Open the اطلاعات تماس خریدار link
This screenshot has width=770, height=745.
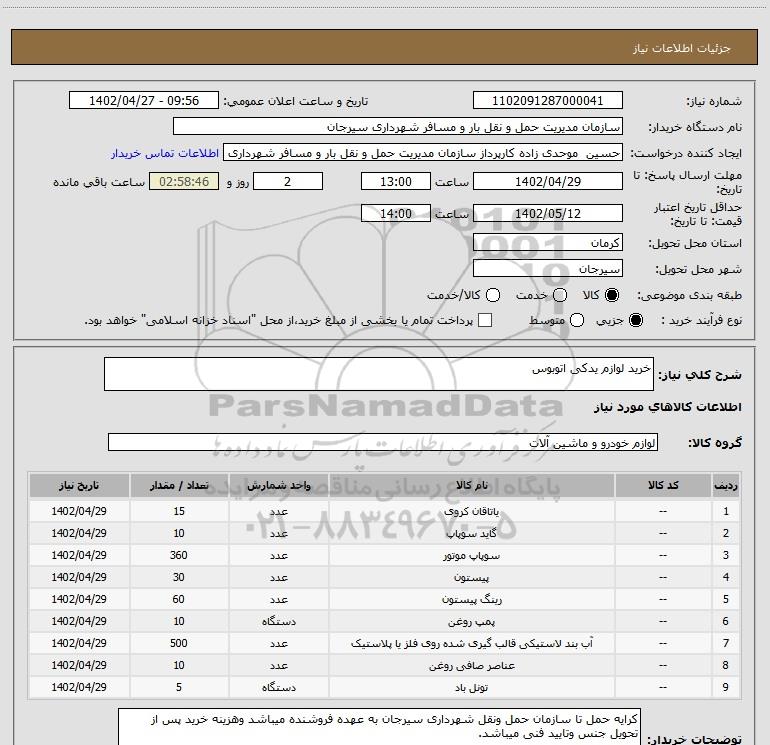(165, 153)
